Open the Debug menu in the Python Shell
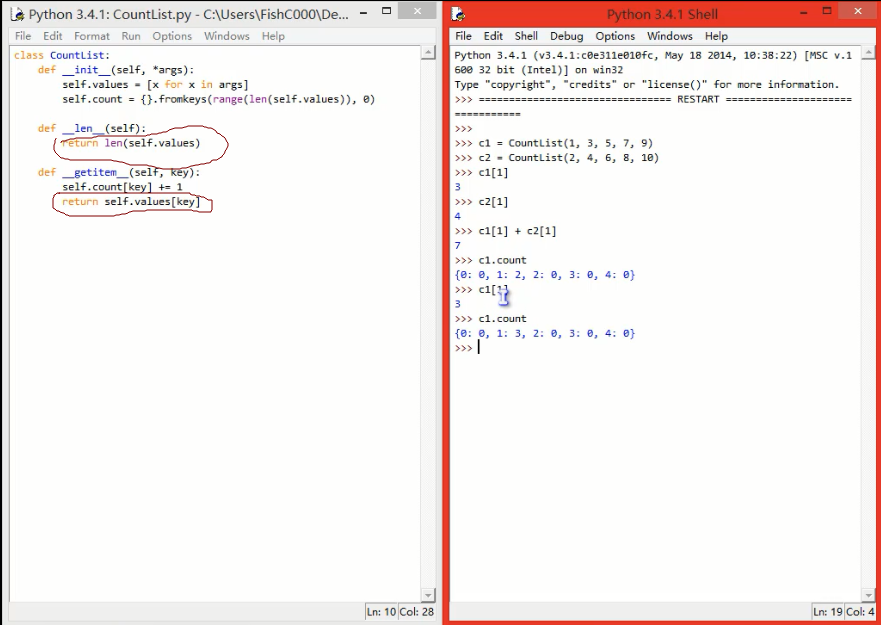 pyautogui.click(x=566, y=36)
